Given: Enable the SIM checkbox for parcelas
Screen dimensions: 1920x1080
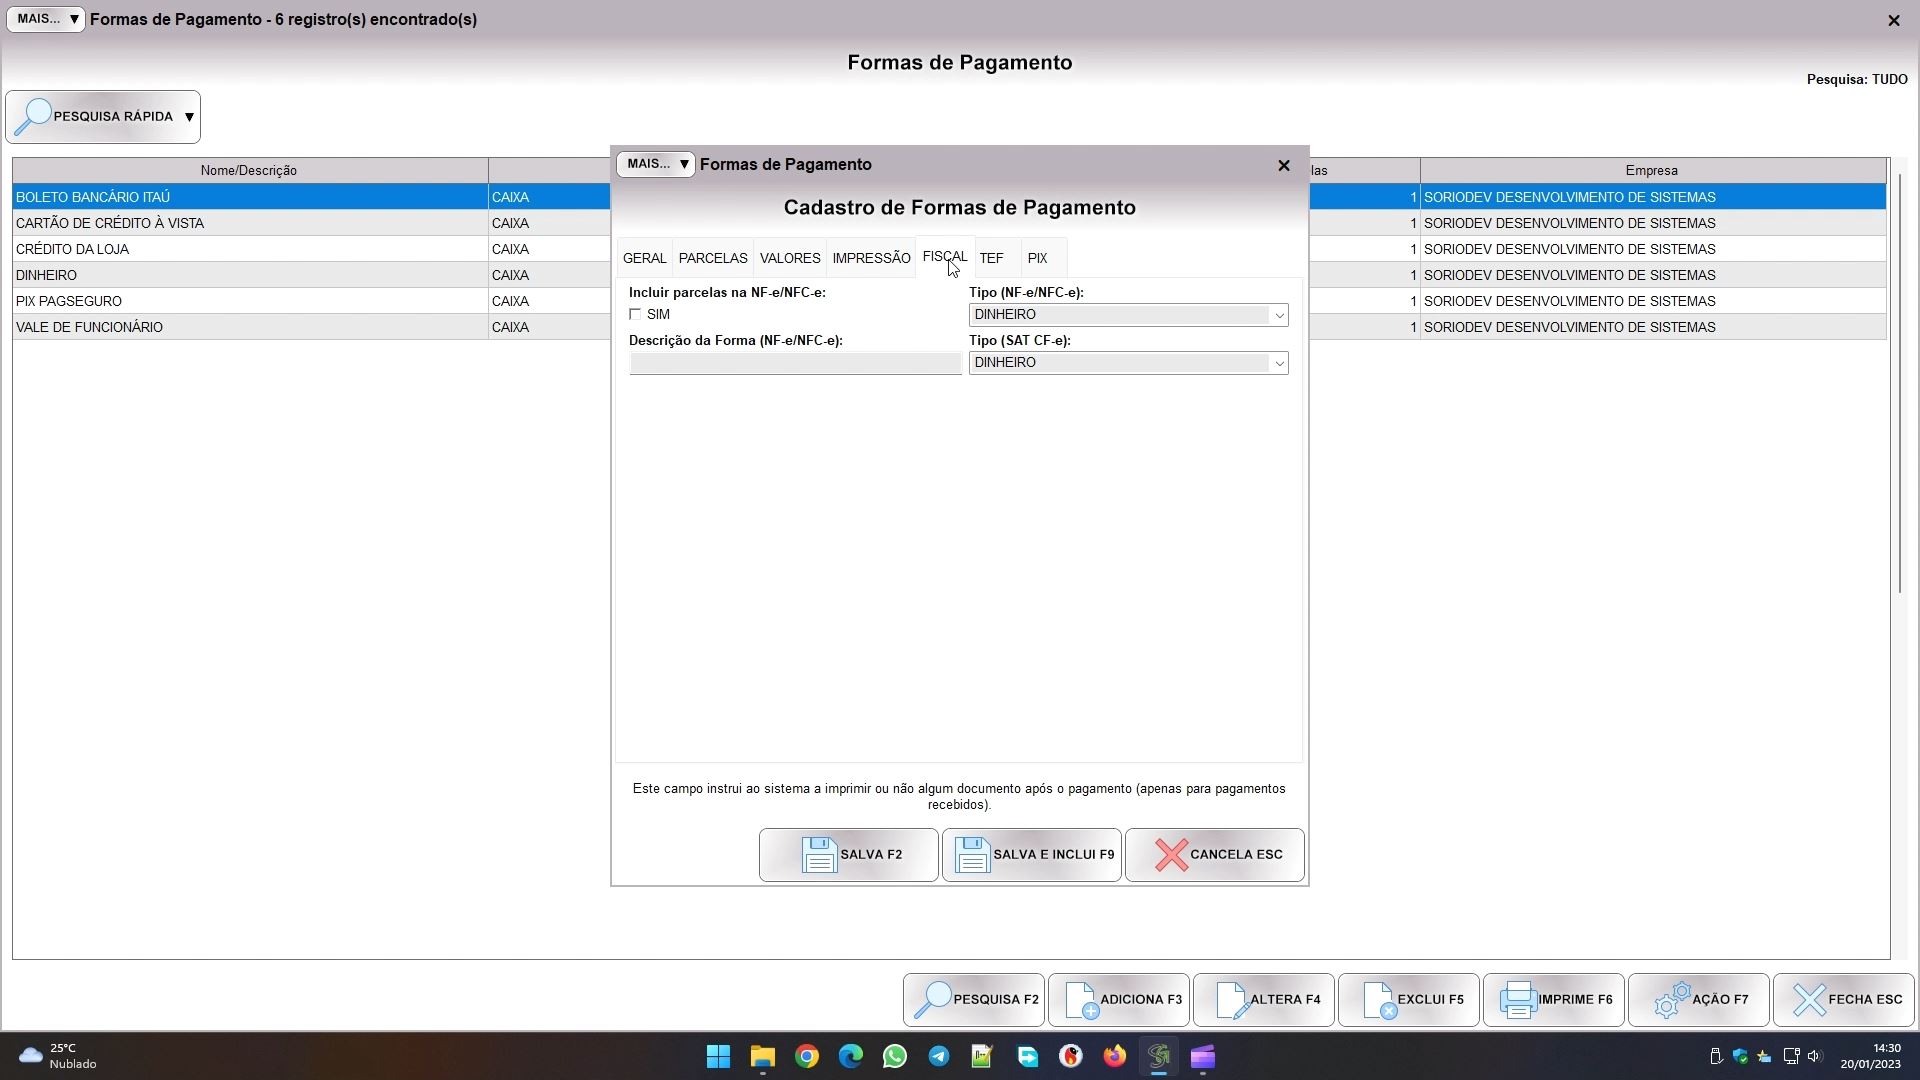Looking at the screenshot, I should (x=635, y=314).
